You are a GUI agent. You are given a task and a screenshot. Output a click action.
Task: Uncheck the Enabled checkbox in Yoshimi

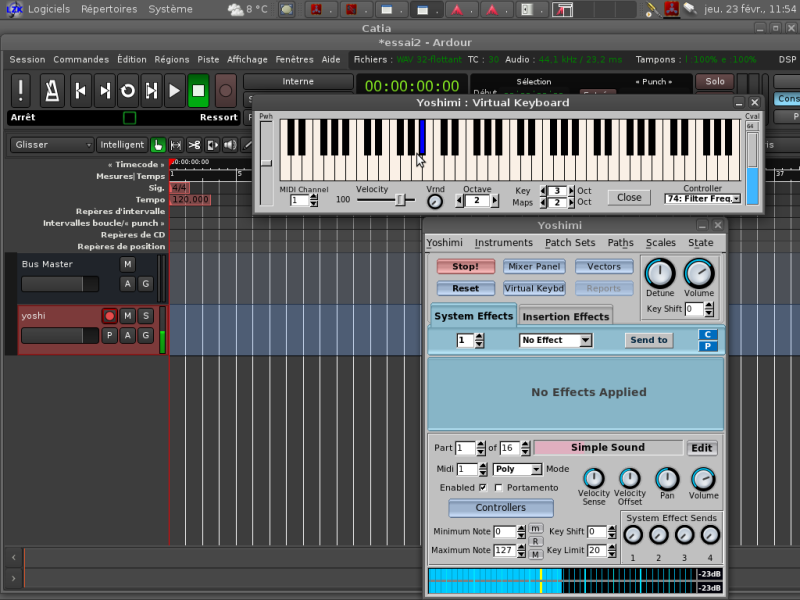click(483, 488)
